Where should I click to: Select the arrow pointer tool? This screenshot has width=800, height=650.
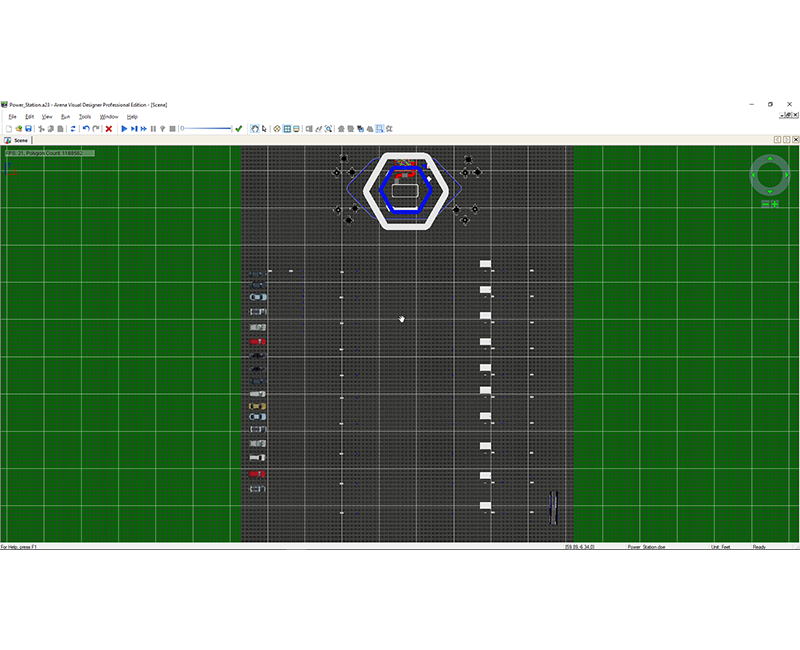264,129
